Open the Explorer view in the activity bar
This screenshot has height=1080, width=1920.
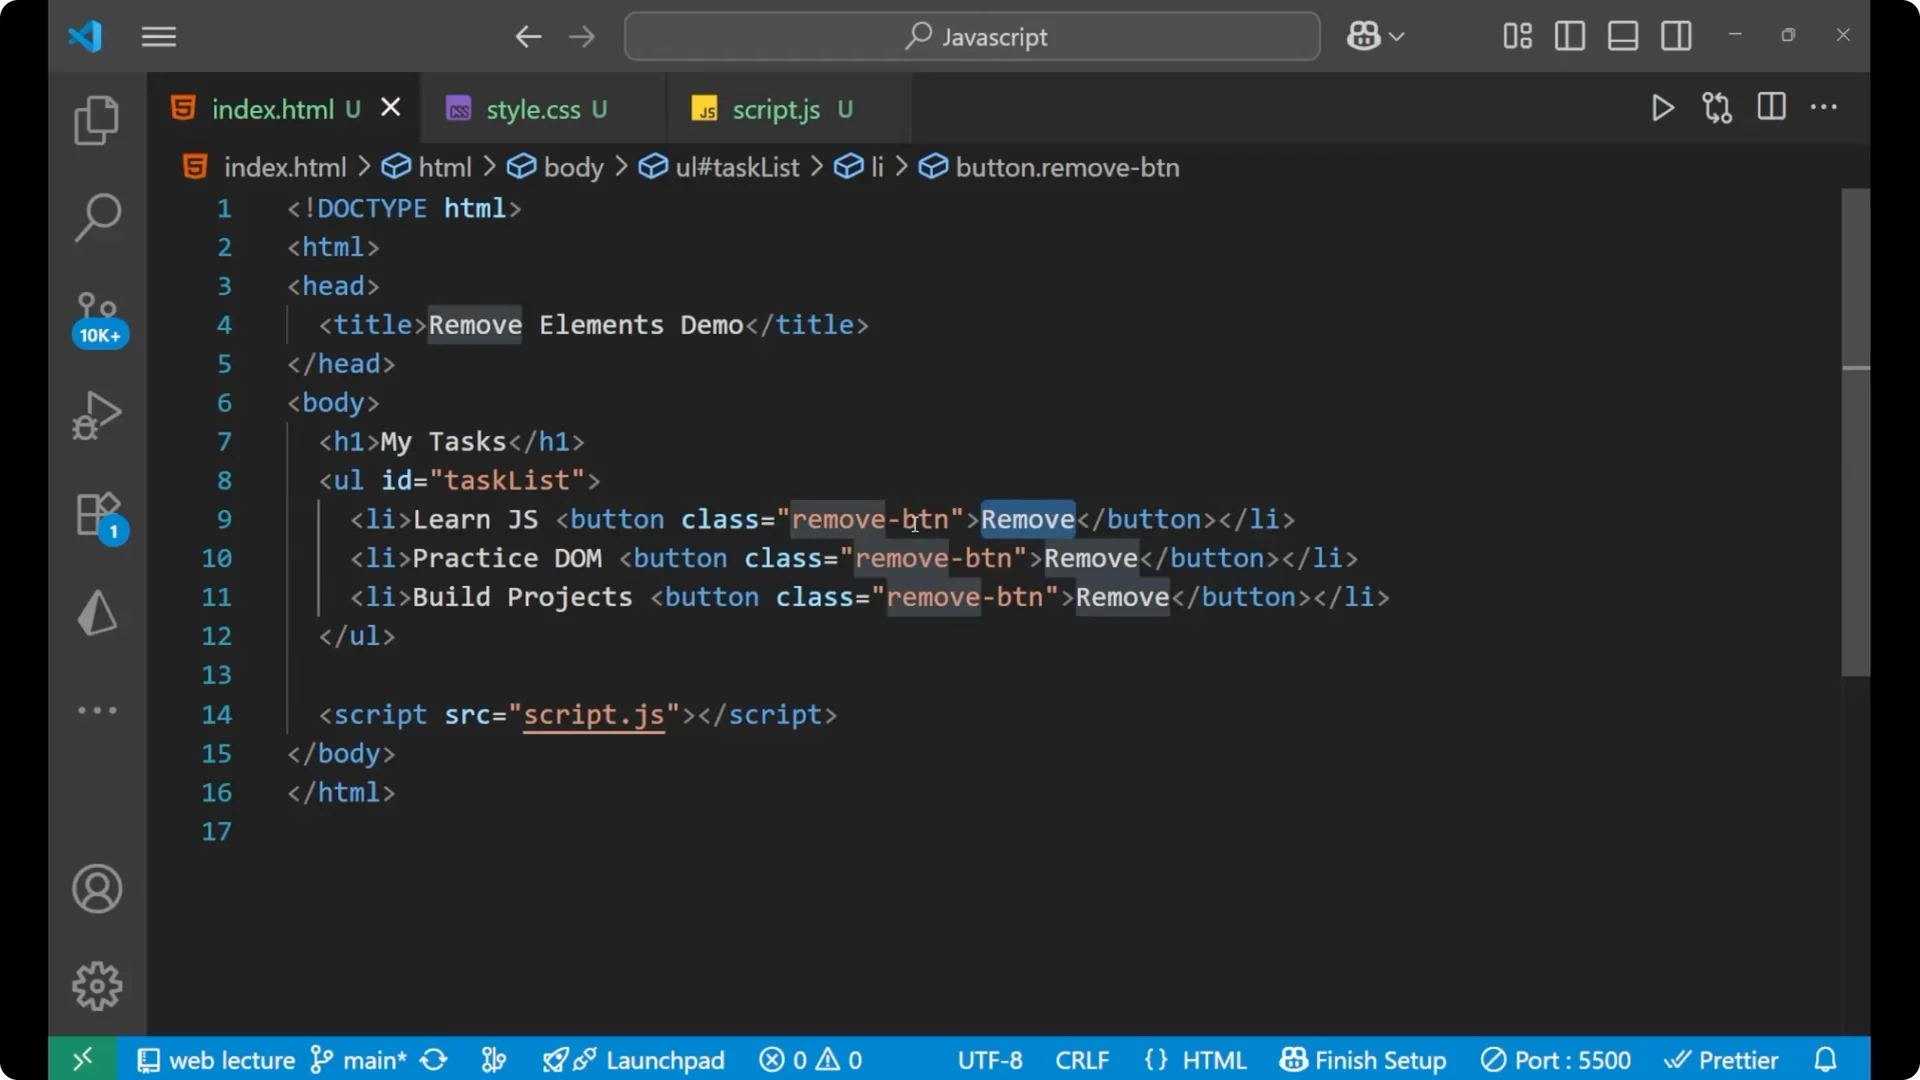coord(96,119)
